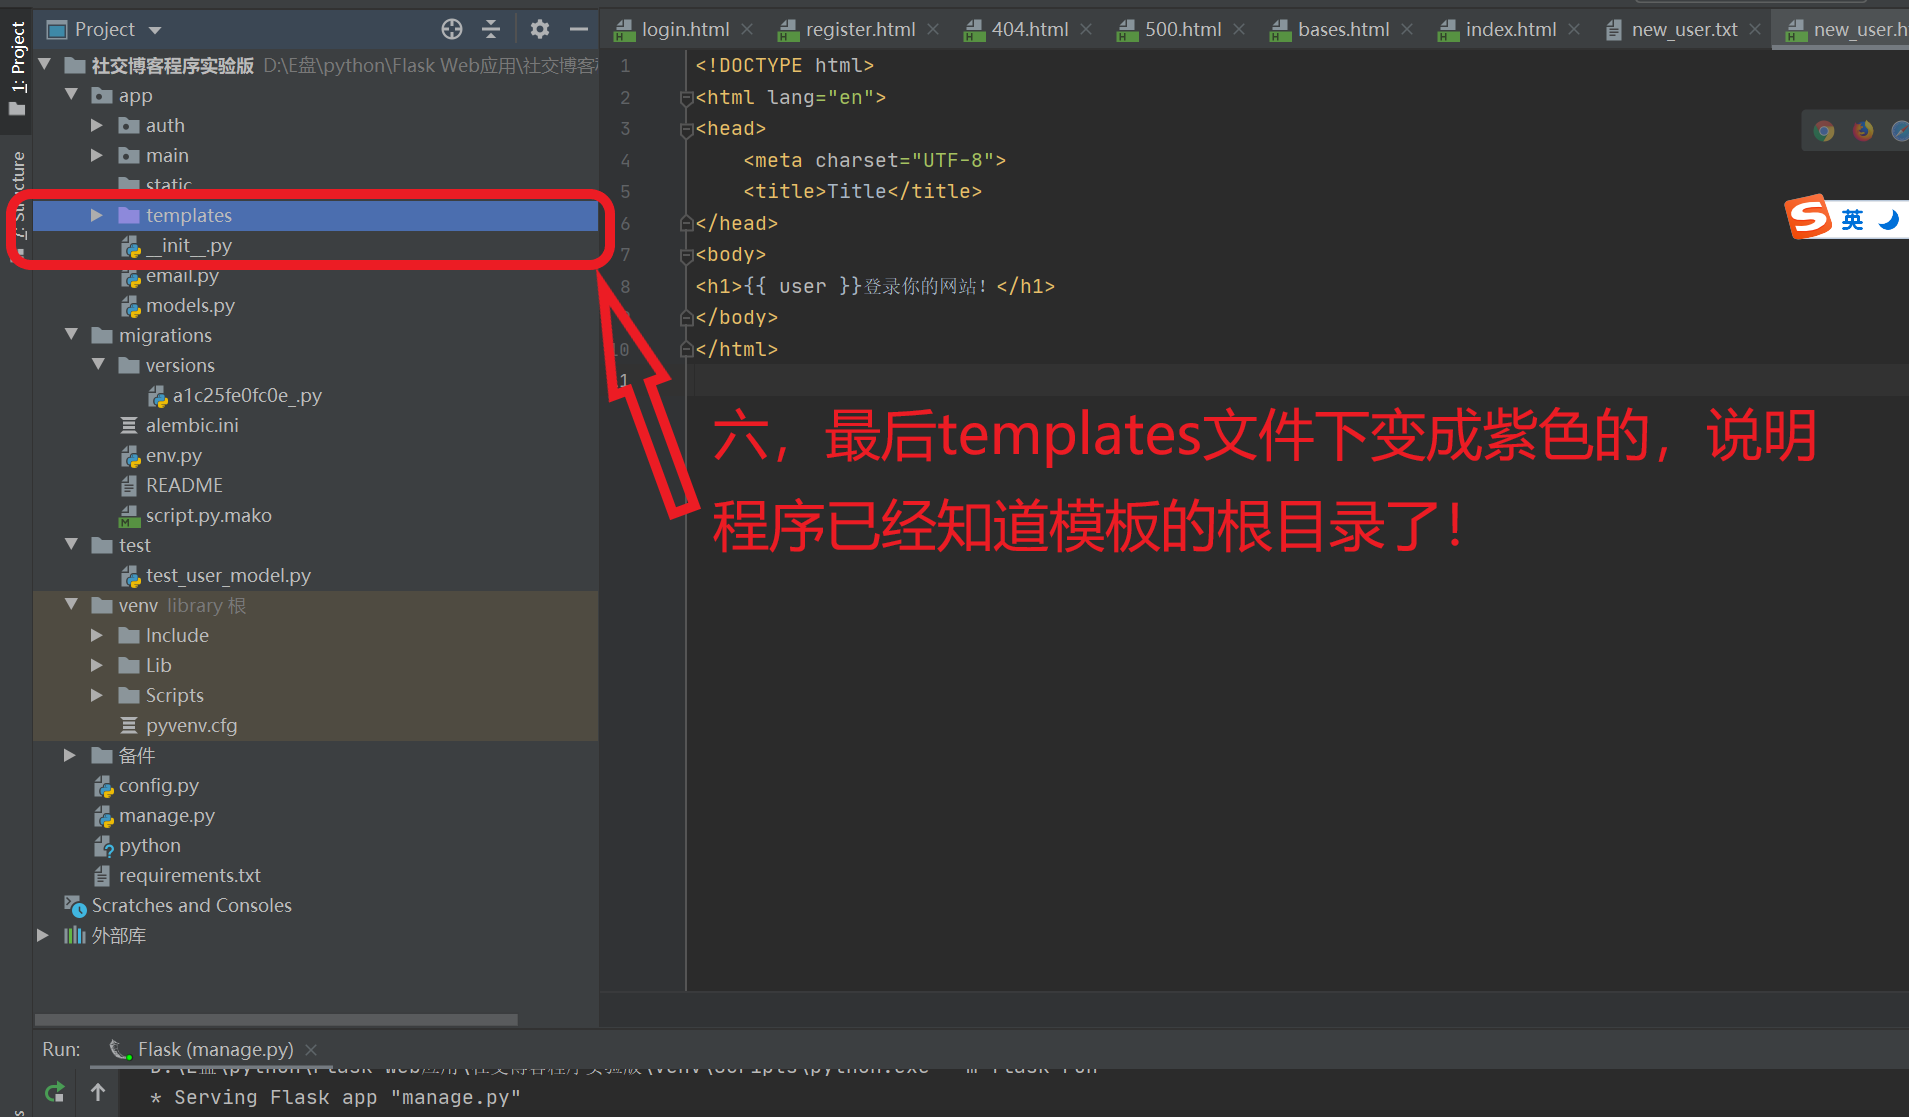Rerun the Flask app with green rerun icon
1909x1117 pixels.
(54, 1091)
